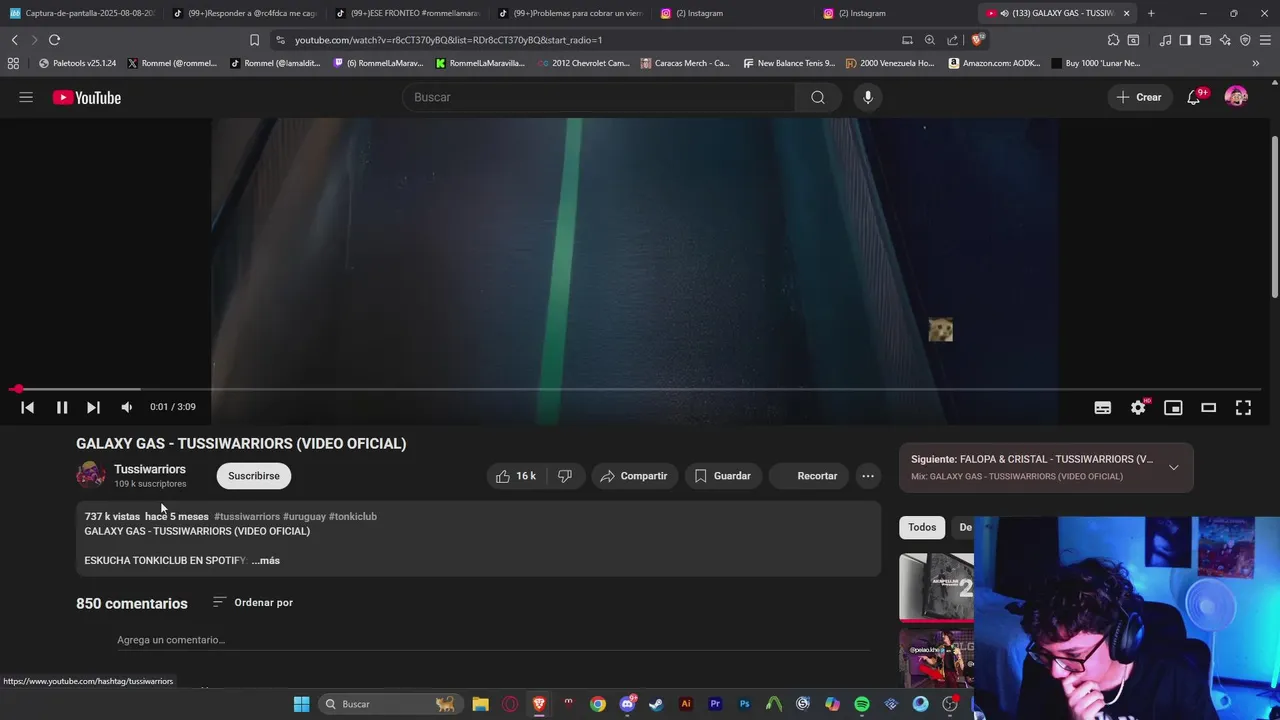Skip to the next video
The image size is (1280, 720).
(93, 407)
